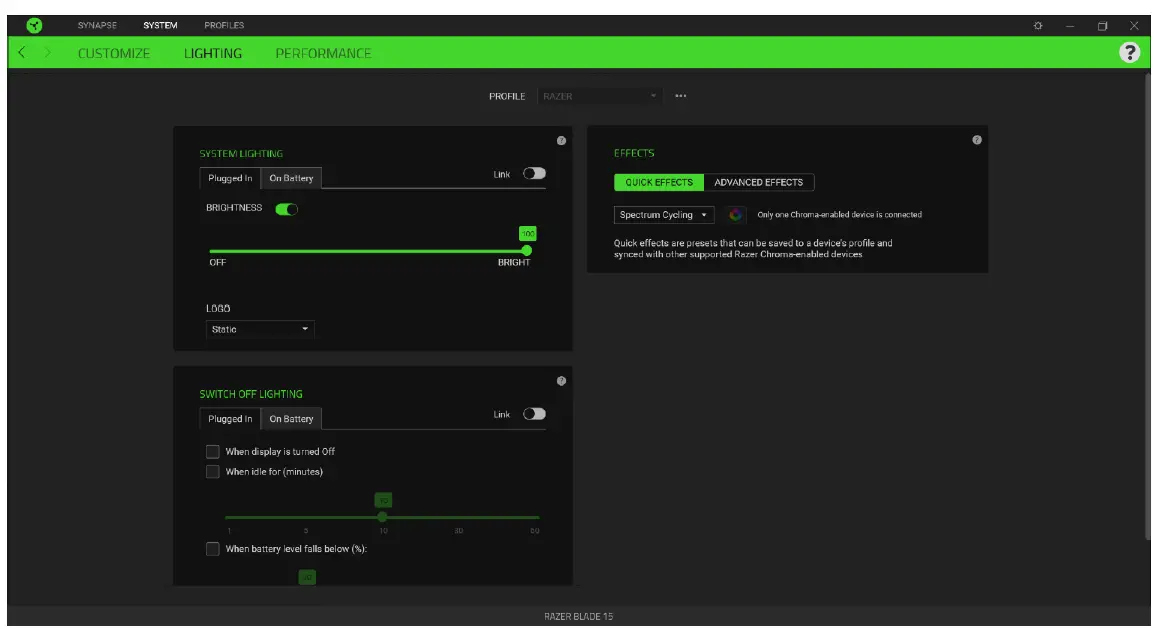Expand the Spectrum Cycling effect dropdown
This screenshot has height=629, width=1176.
(x=664, y=215)
